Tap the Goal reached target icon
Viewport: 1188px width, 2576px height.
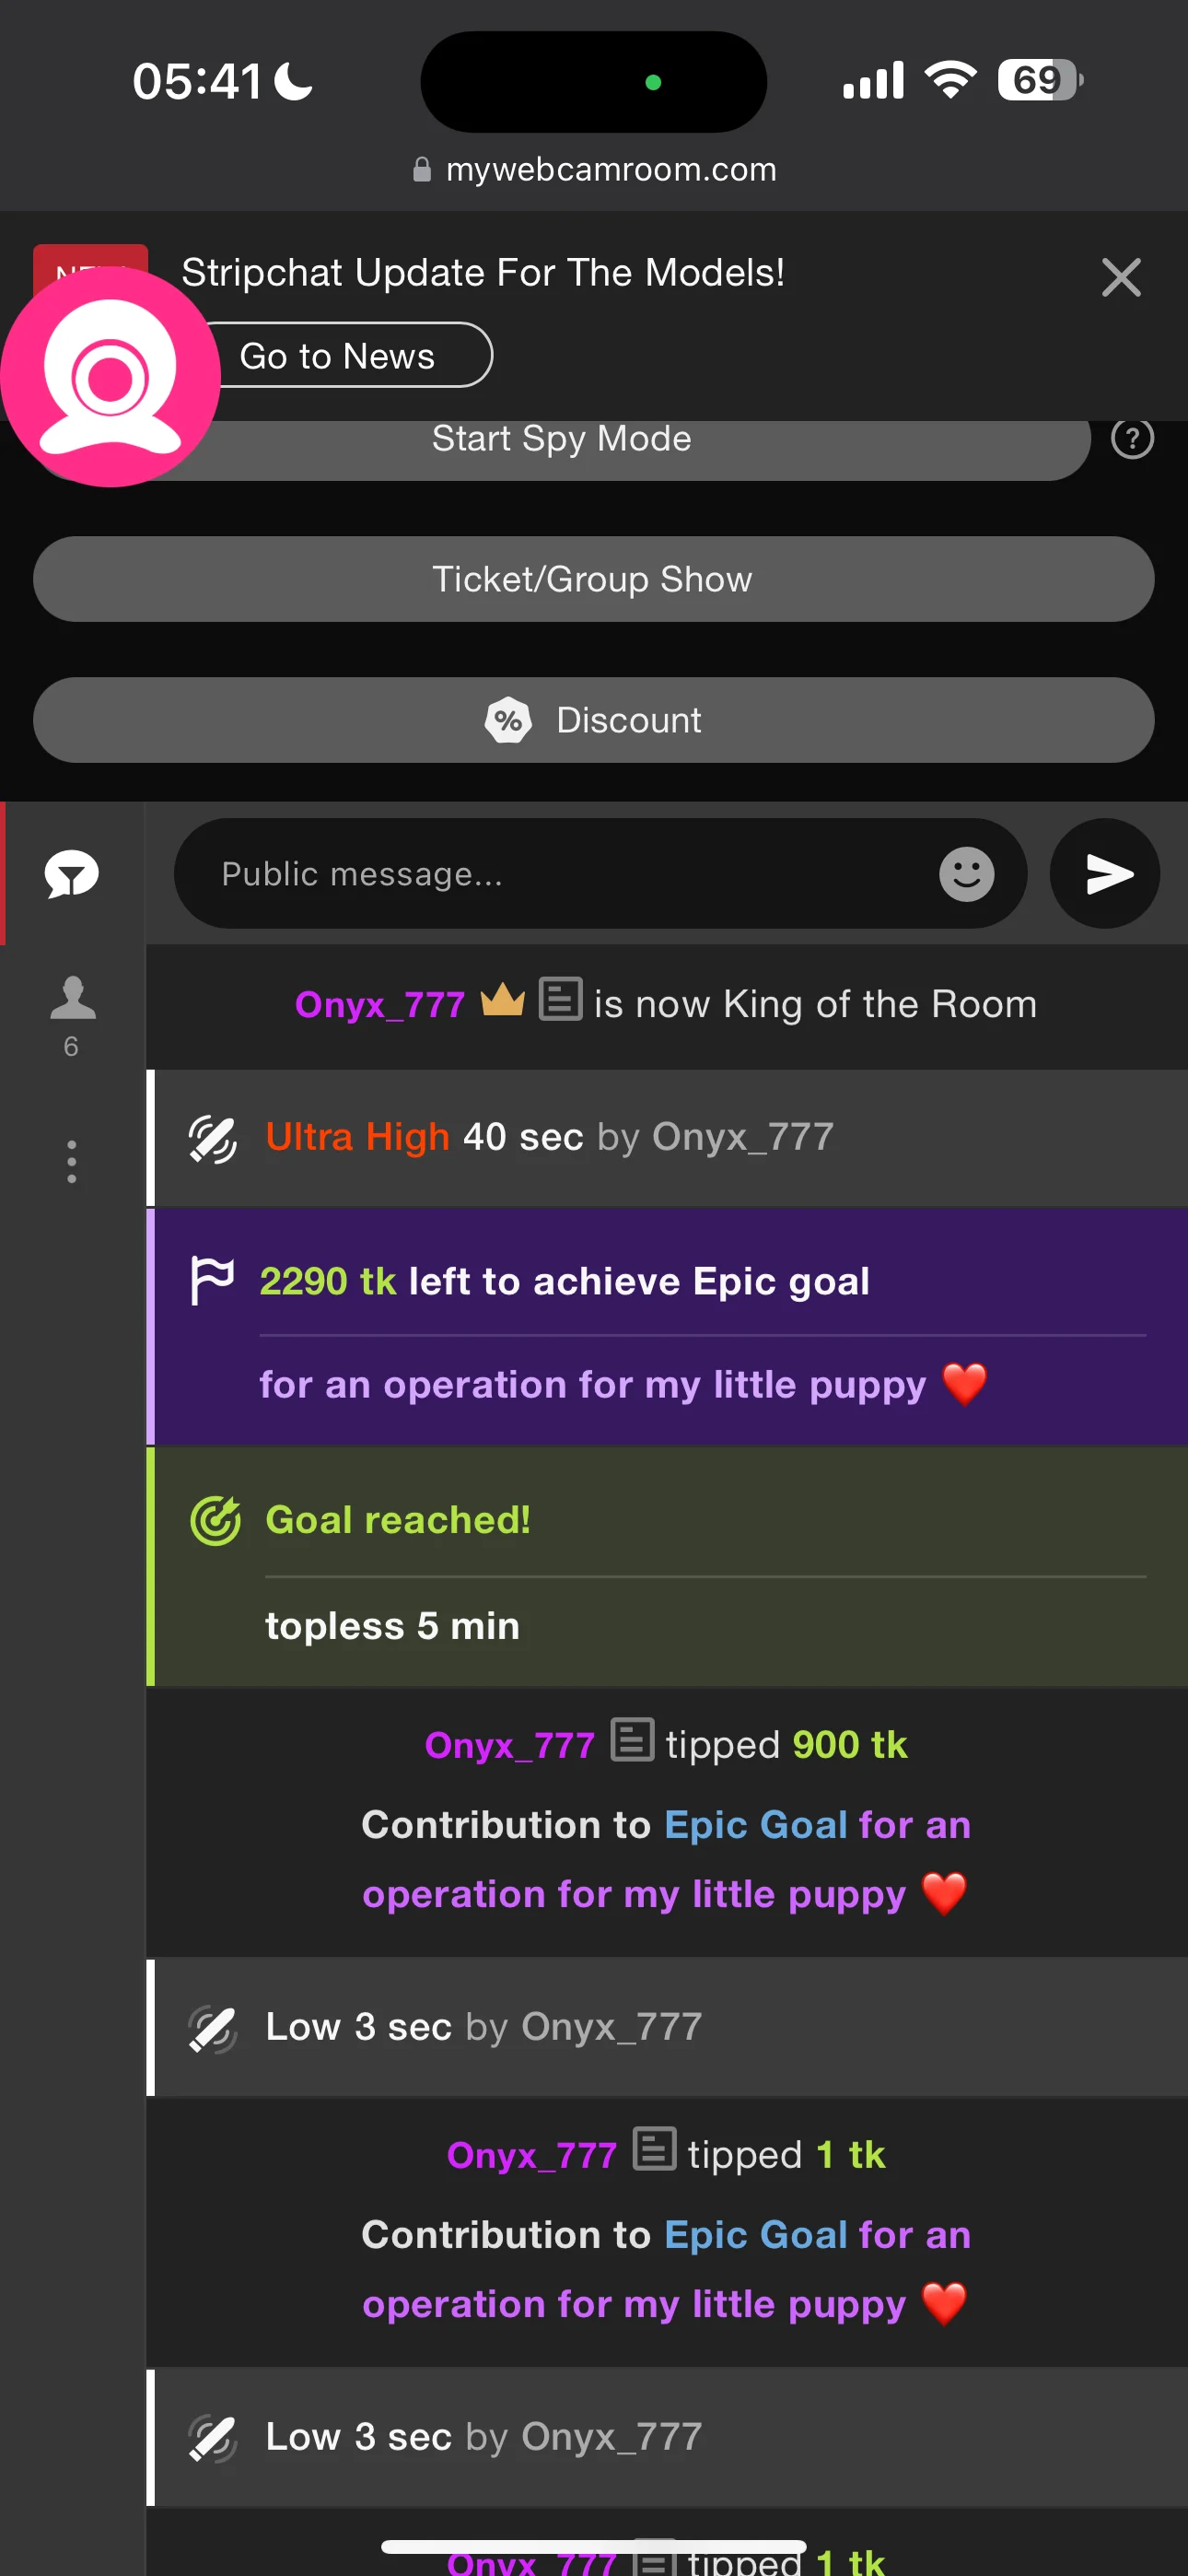pos(215,1520)
